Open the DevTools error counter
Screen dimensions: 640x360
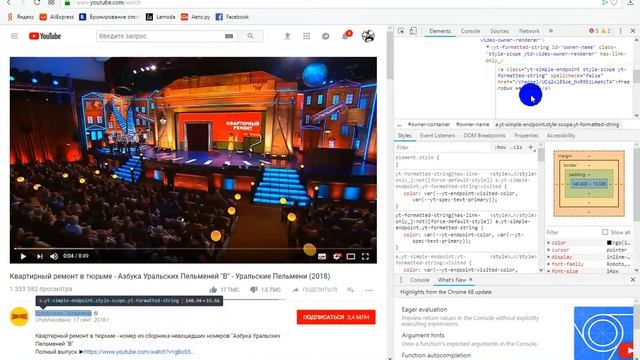pos(593,31)
